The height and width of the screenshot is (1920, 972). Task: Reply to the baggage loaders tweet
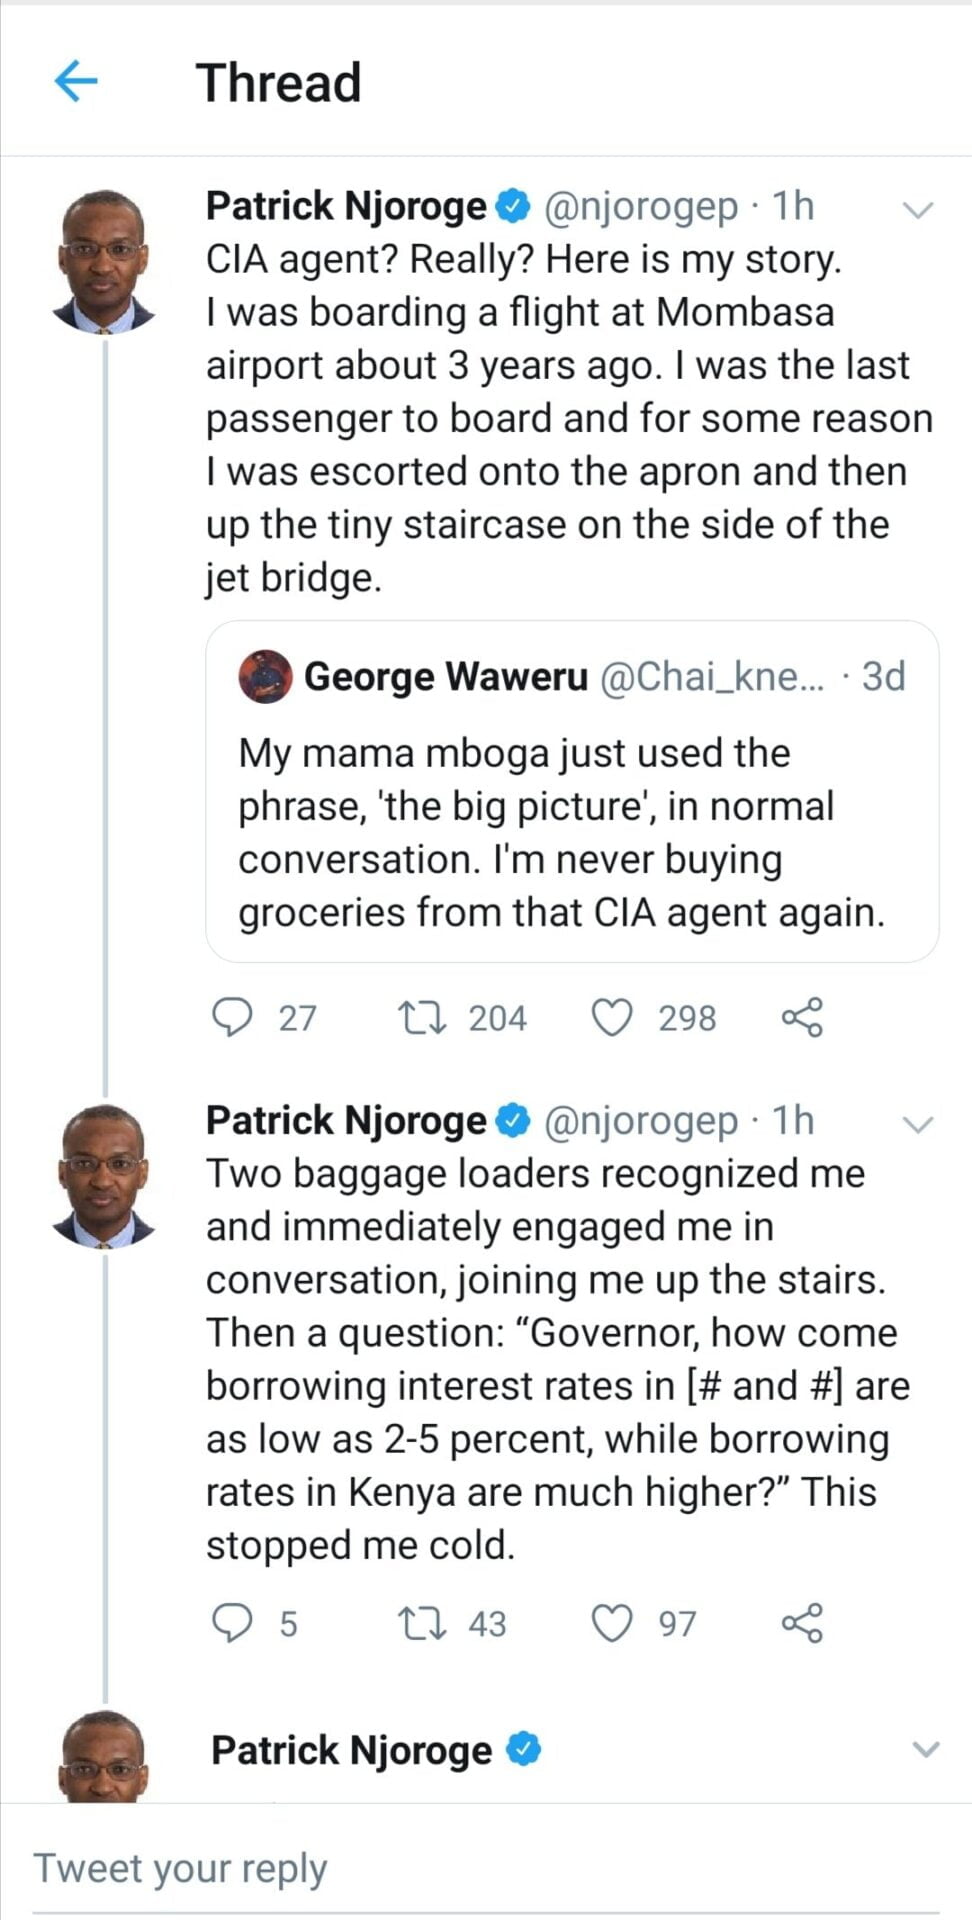pyautogui.click(x=233, y=1623)
